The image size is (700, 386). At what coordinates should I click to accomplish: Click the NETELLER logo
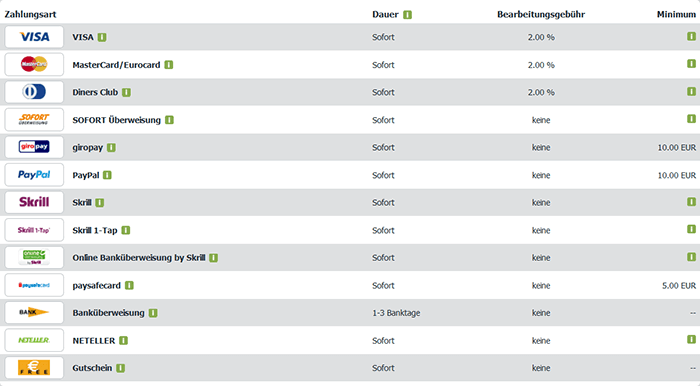[x=34, y=340]
